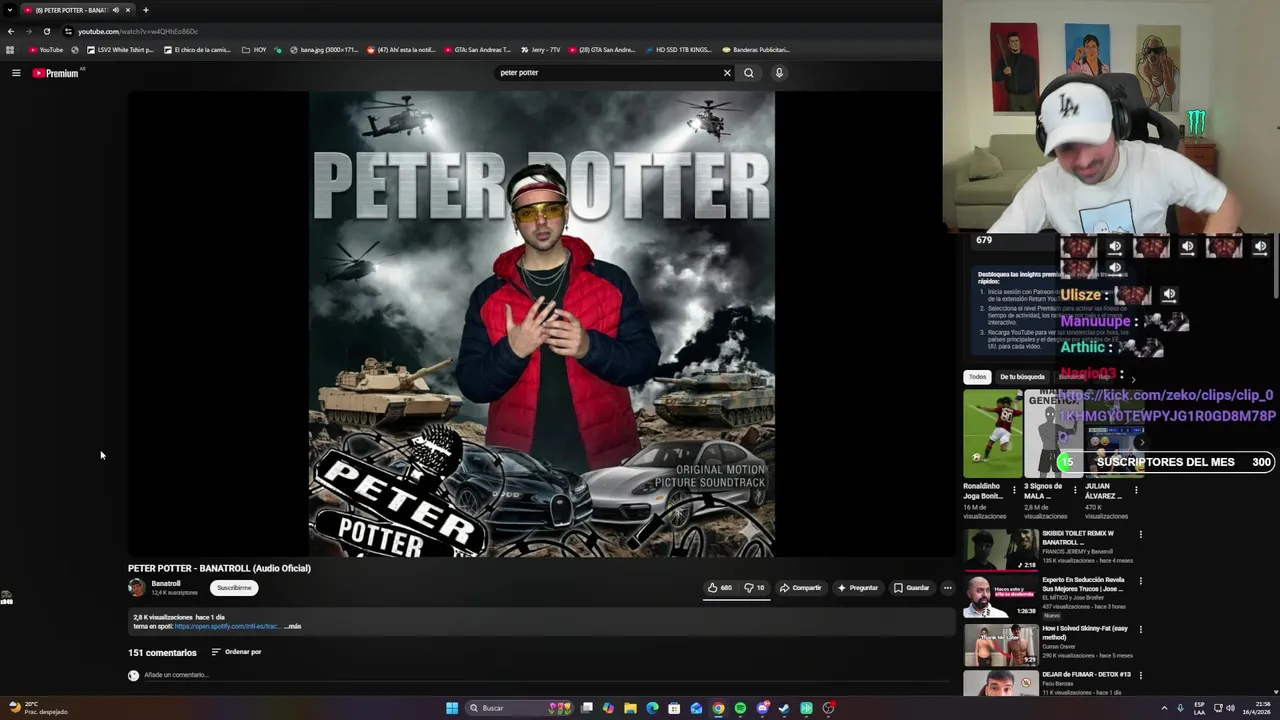Image resolution: width=1280 pixels, height=720 pixels.
Task: Open 'LSV2 White Tshirt' bookmark
Action: point(120,50)
